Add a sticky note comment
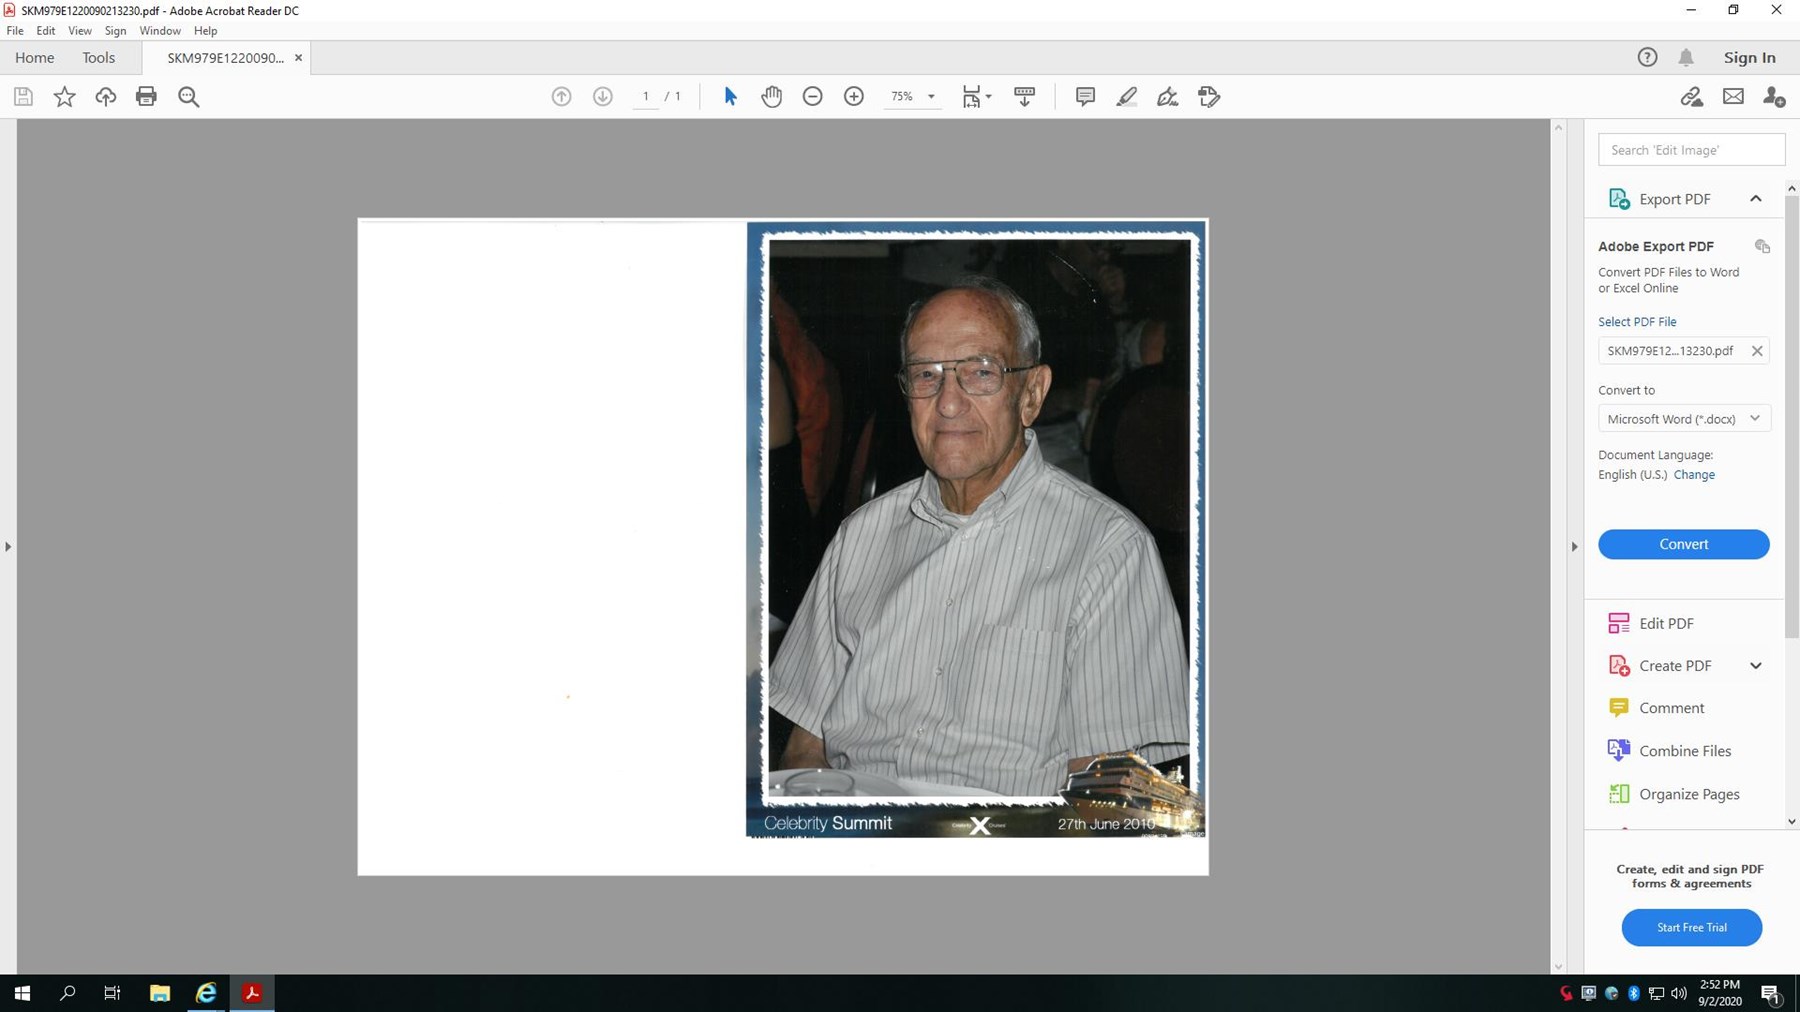1800x1012 pixels. tap(1085, 97)
